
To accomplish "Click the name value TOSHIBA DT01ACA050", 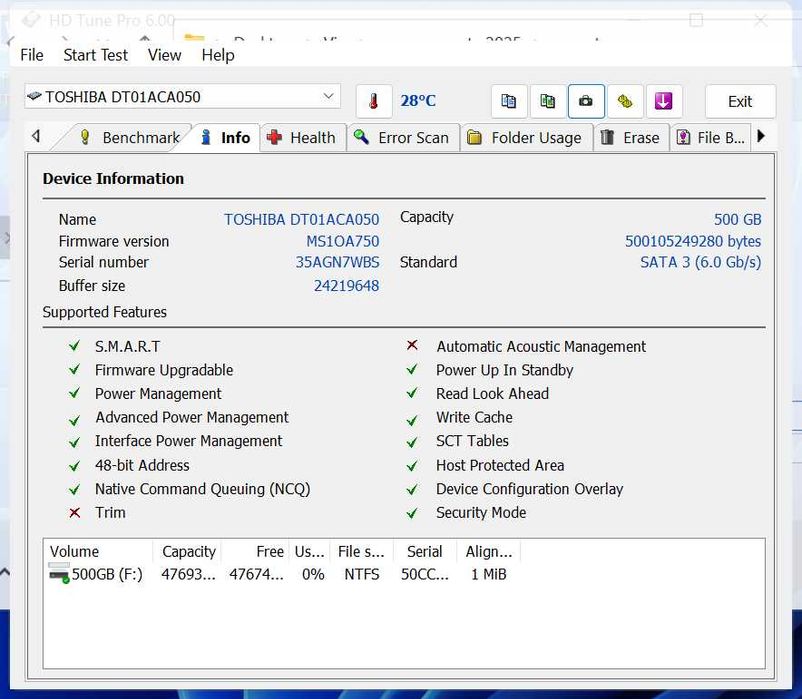I will (x=302, y=219).
